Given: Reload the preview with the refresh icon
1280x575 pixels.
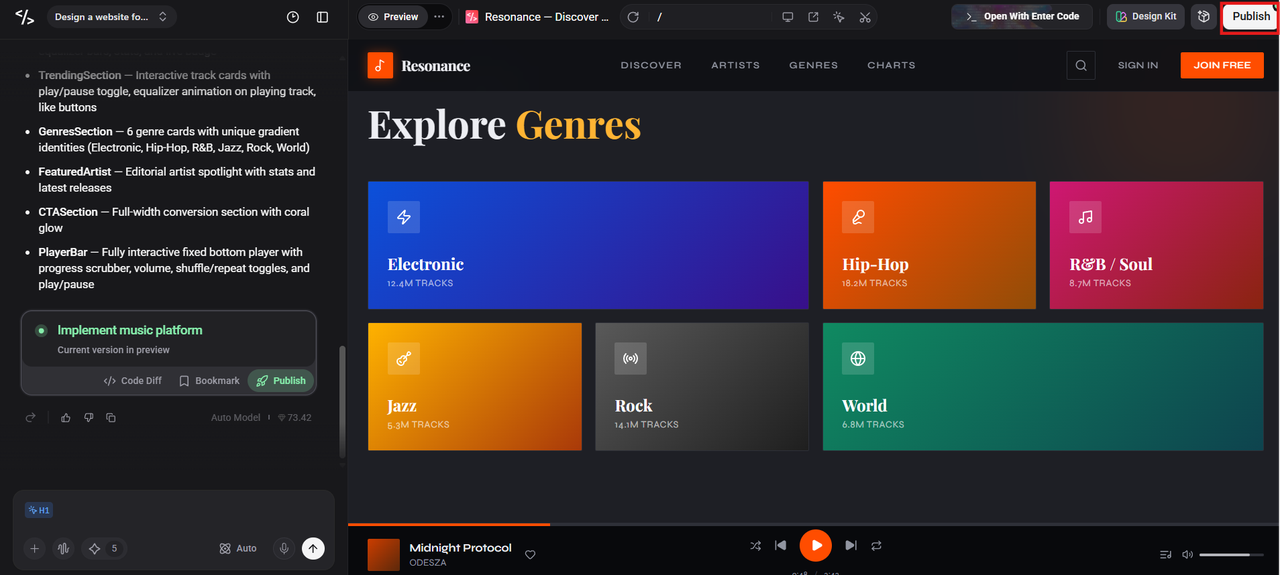Looking at the screenshot, I should tap(633, 17).
